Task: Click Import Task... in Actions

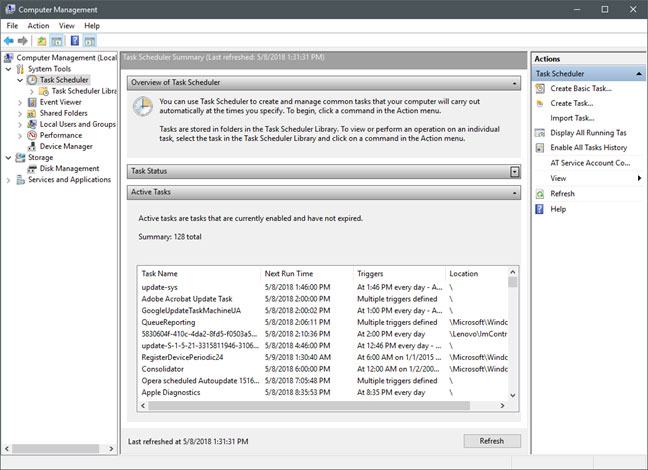Action: [572, 118]
